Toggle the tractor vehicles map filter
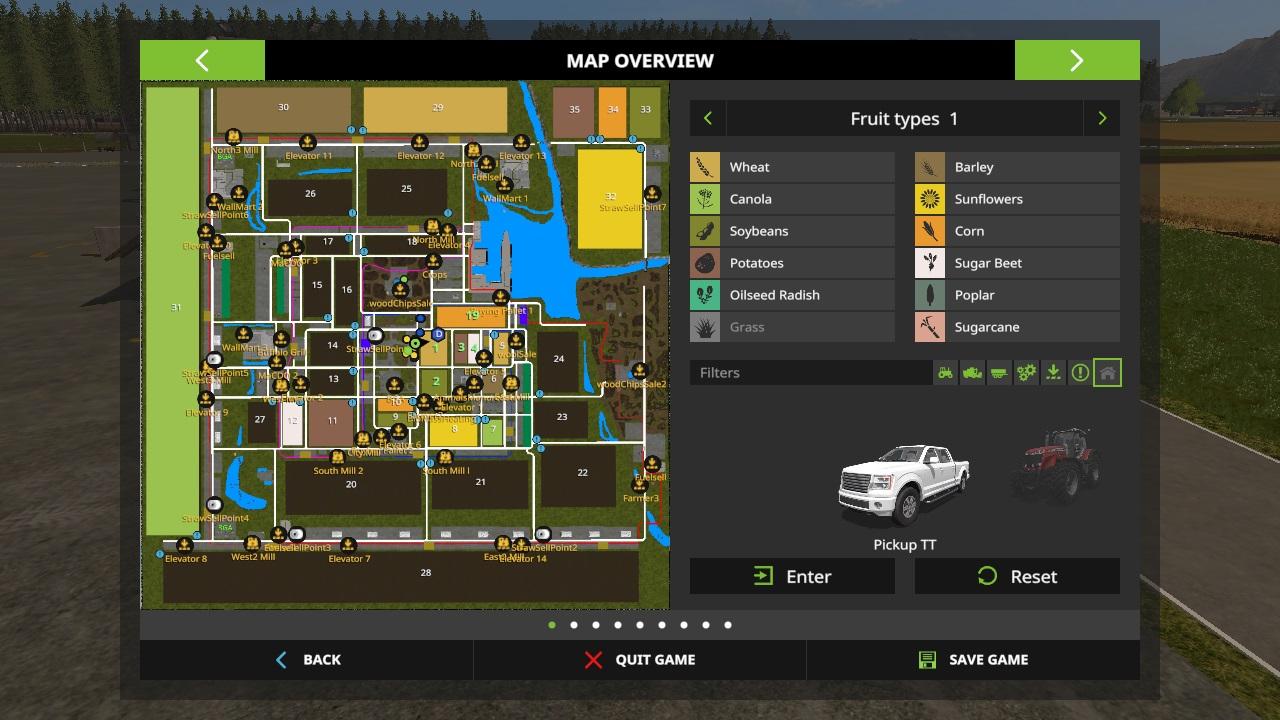This screenshot has height=720, width=1280. pos(945,373)
